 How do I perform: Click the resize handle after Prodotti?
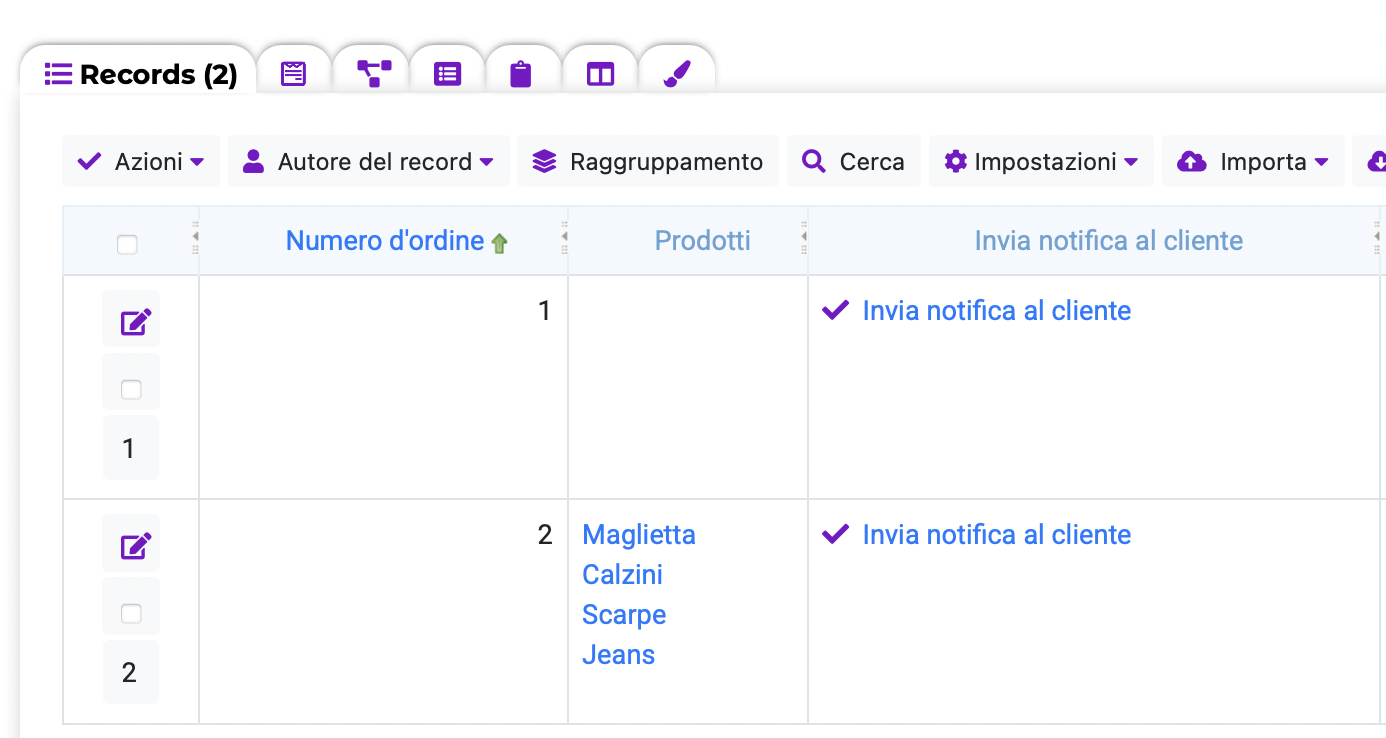click(804, 237)
